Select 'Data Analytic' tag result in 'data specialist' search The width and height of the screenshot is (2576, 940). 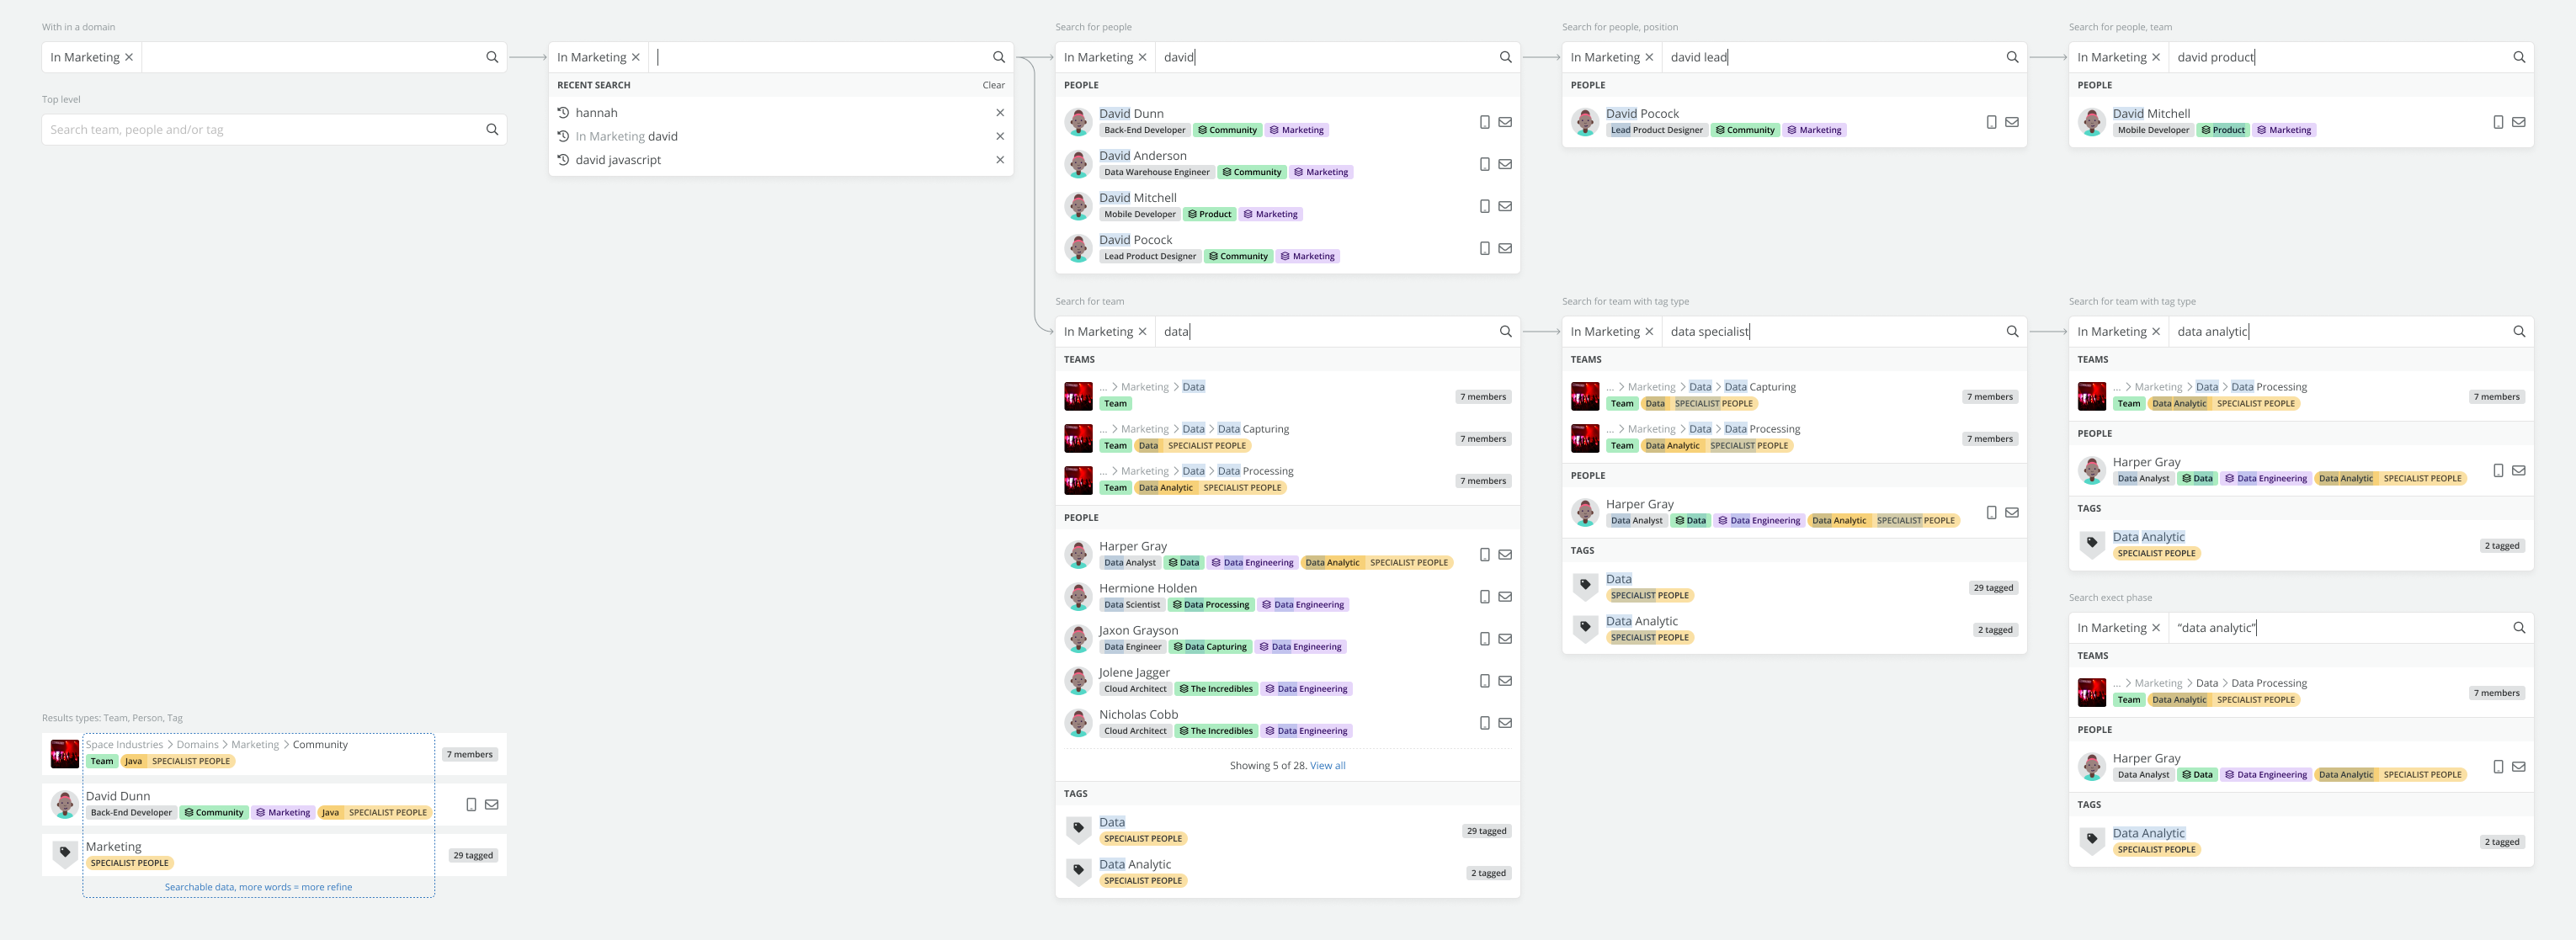click(x=1641, y=621)
